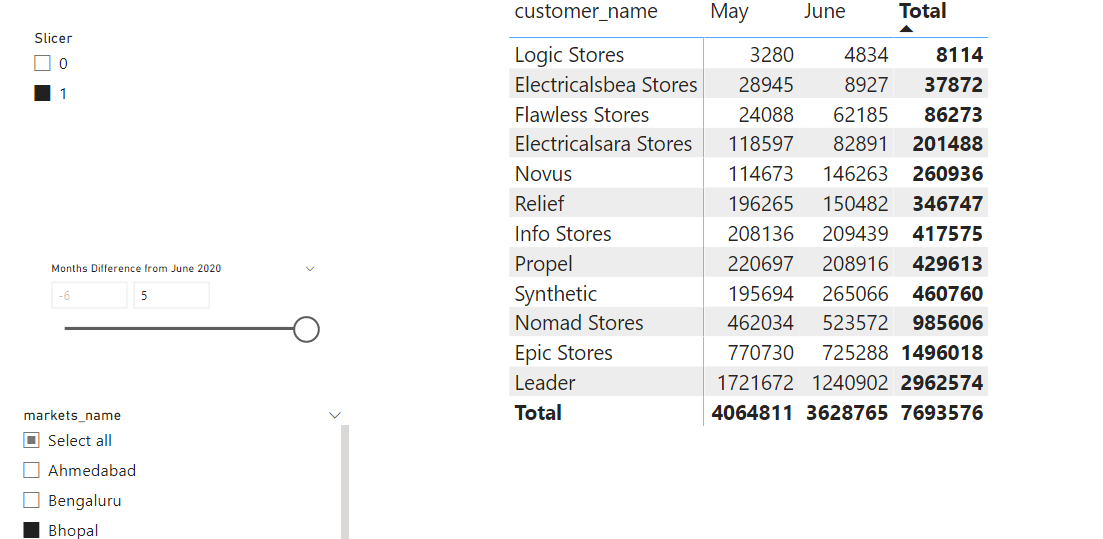Click the June column header

point(824,12)
